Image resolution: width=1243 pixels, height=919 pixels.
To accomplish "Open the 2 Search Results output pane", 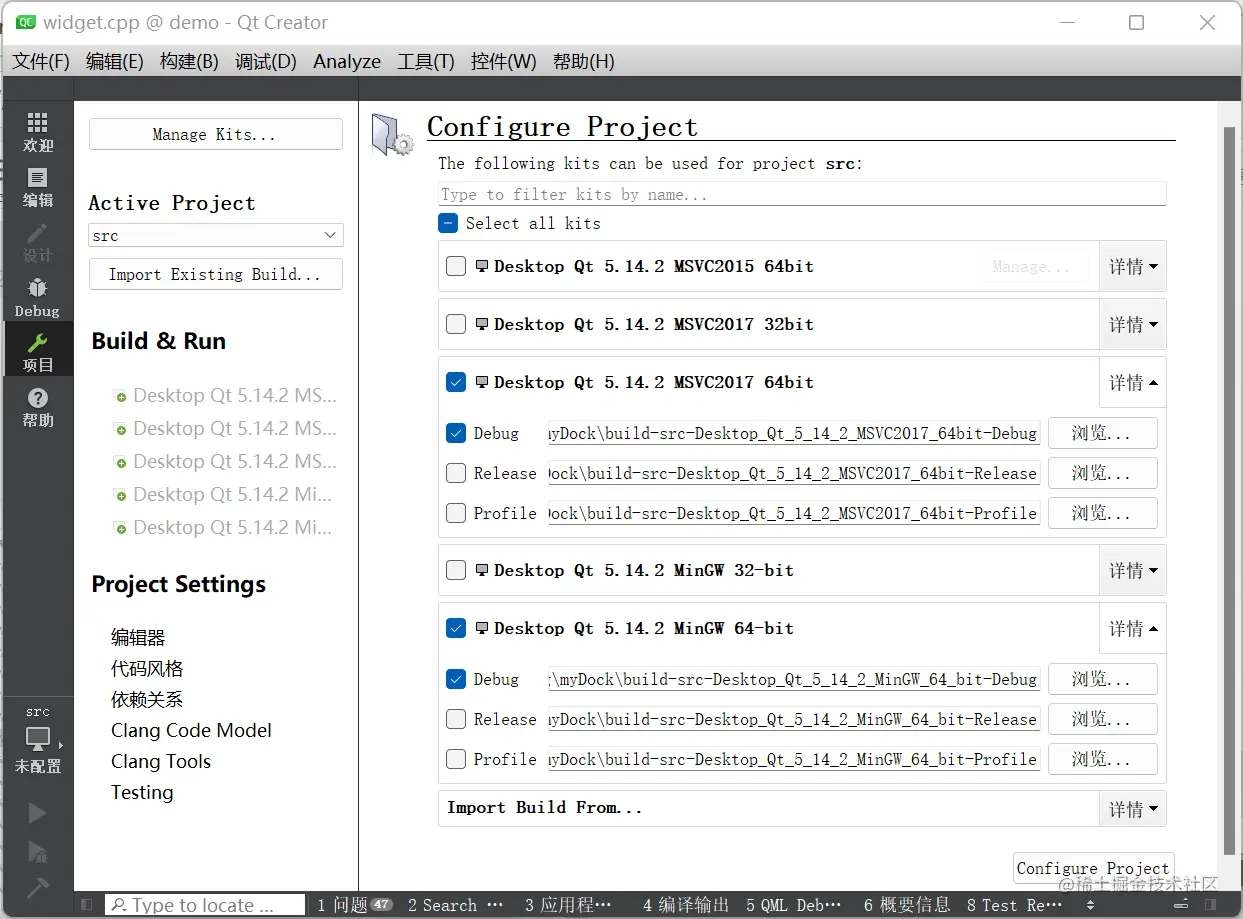I will pos(455,905).
